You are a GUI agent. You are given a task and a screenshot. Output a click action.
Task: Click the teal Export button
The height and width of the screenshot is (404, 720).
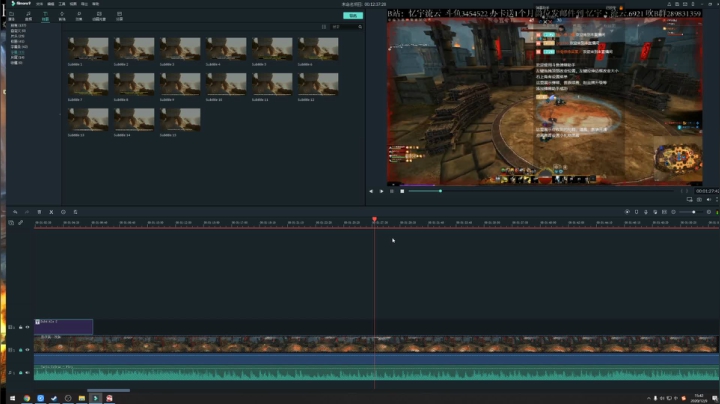point(353,16)
